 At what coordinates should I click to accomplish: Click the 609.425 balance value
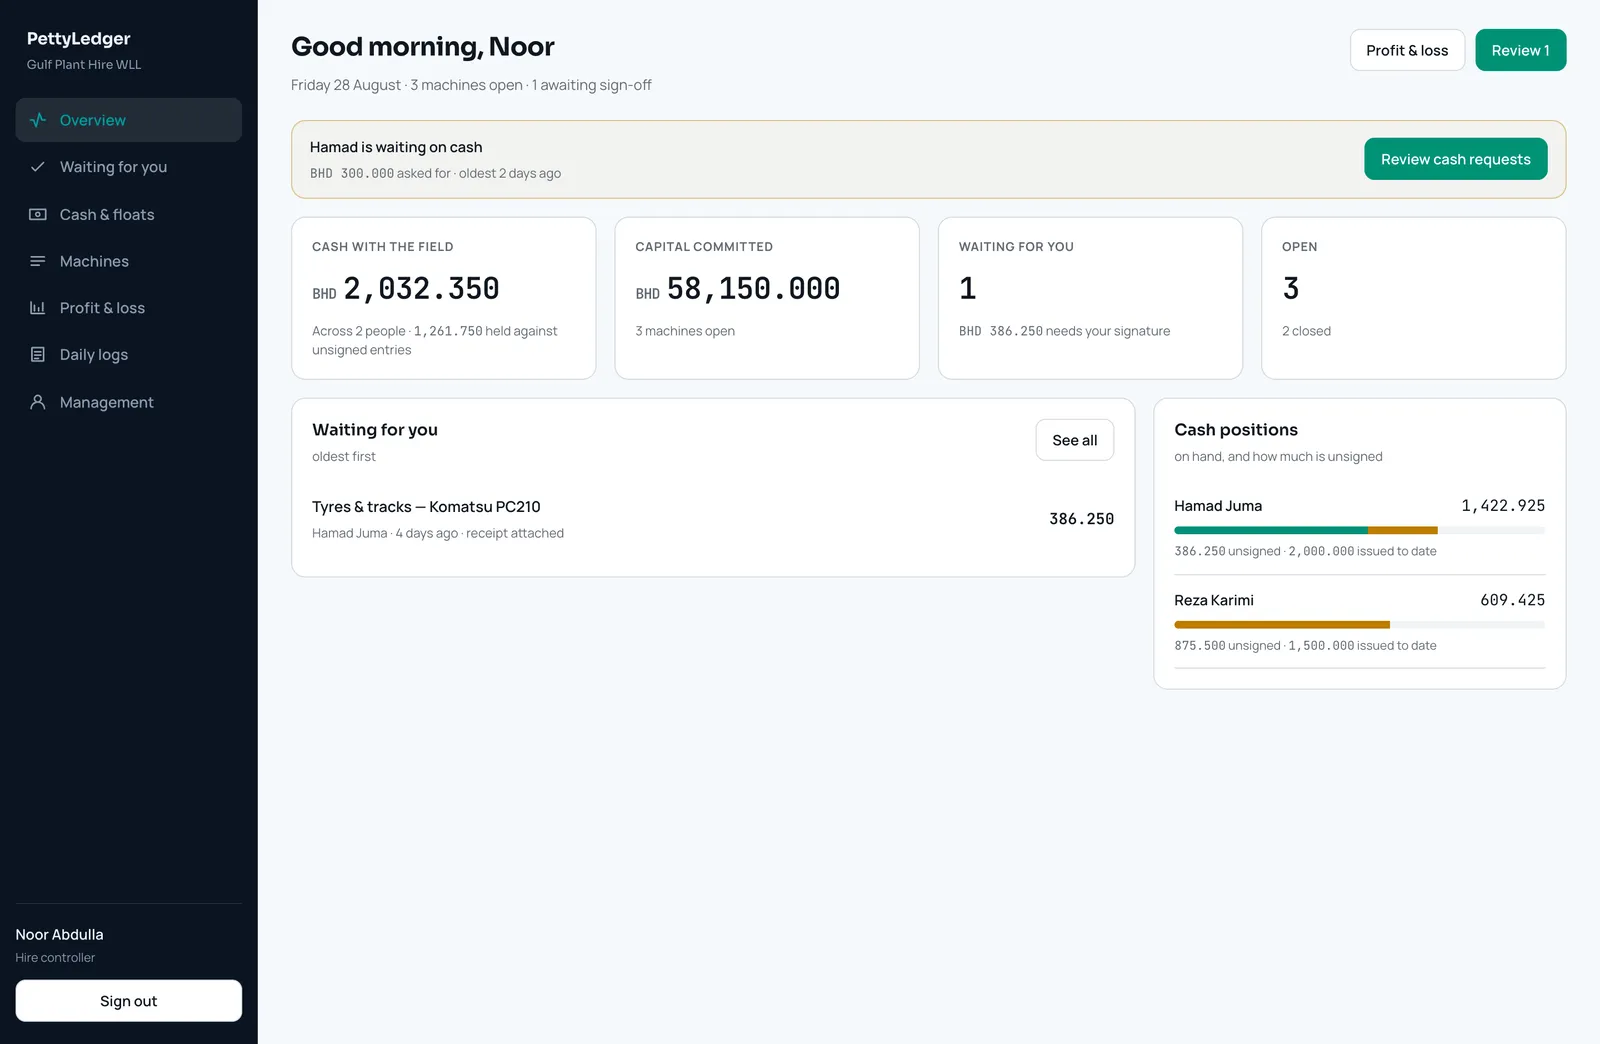click(1512, 600)
